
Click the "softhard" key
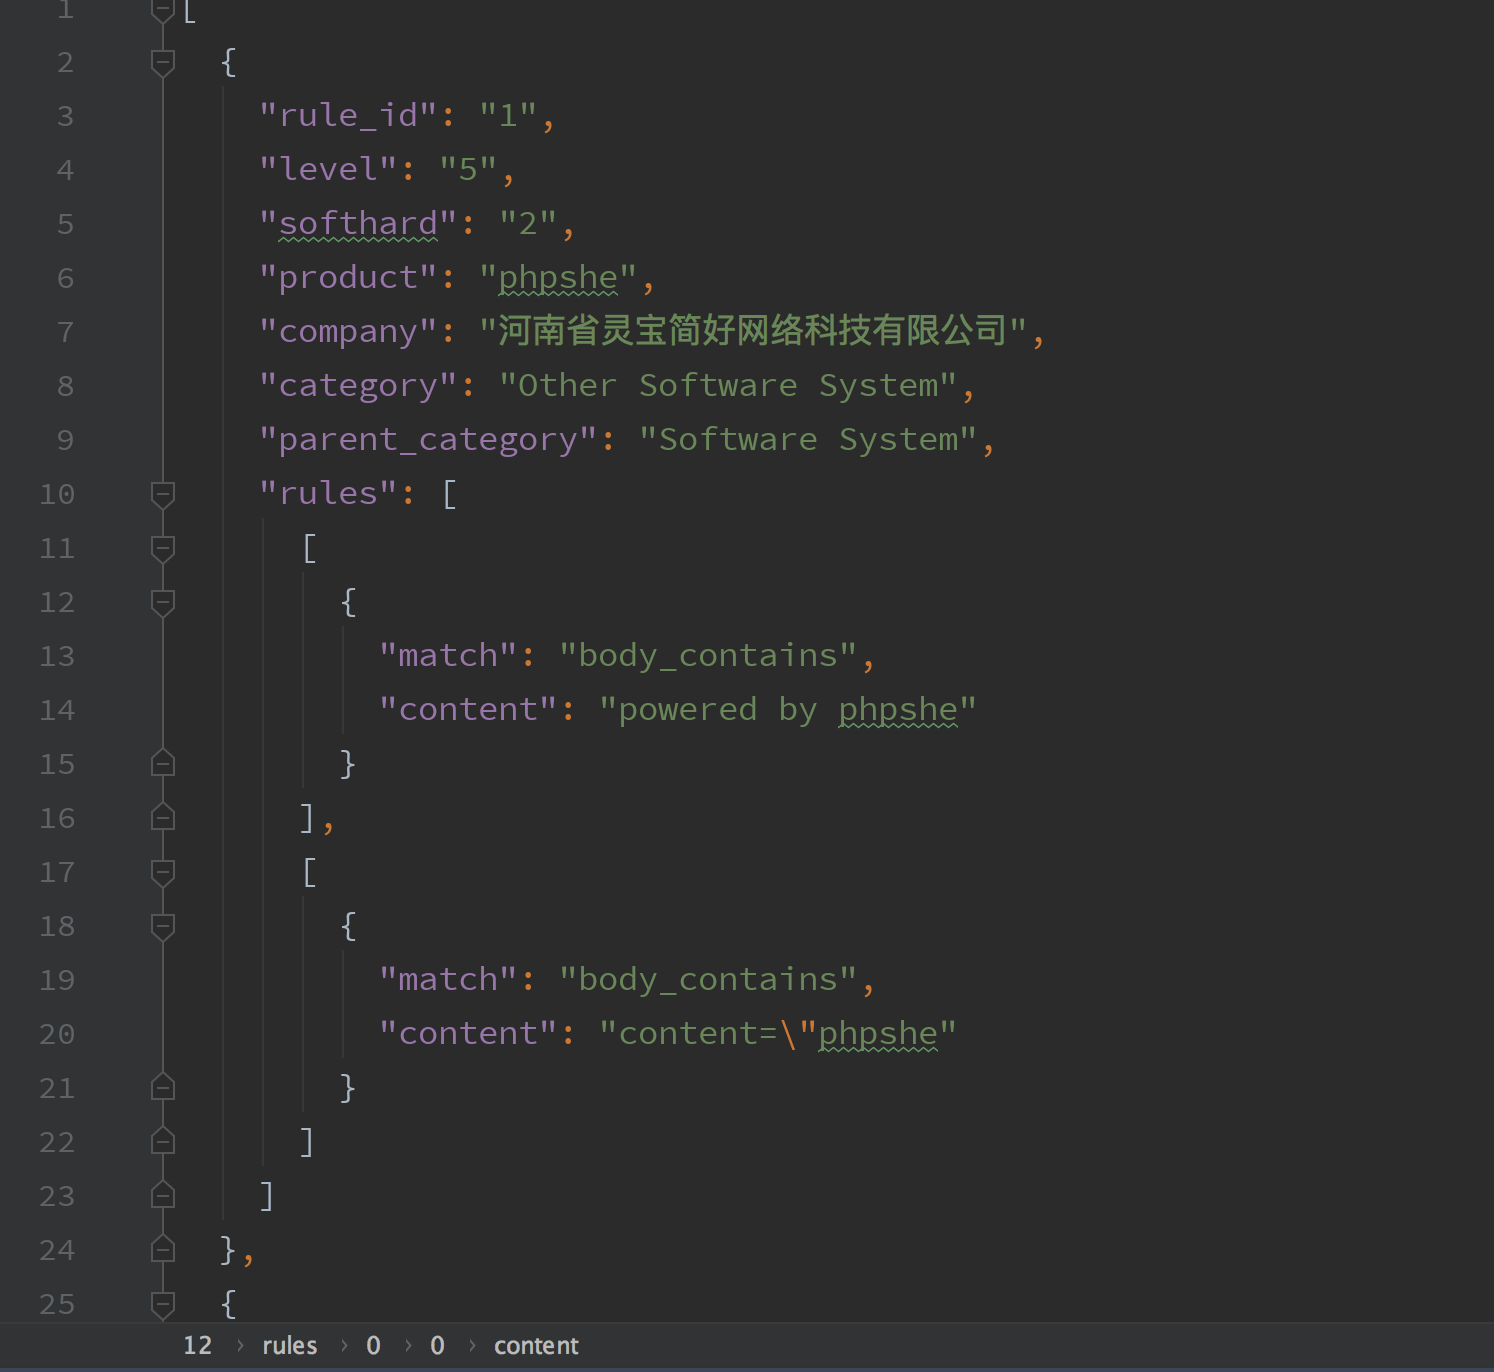click(x=358, y=224)
